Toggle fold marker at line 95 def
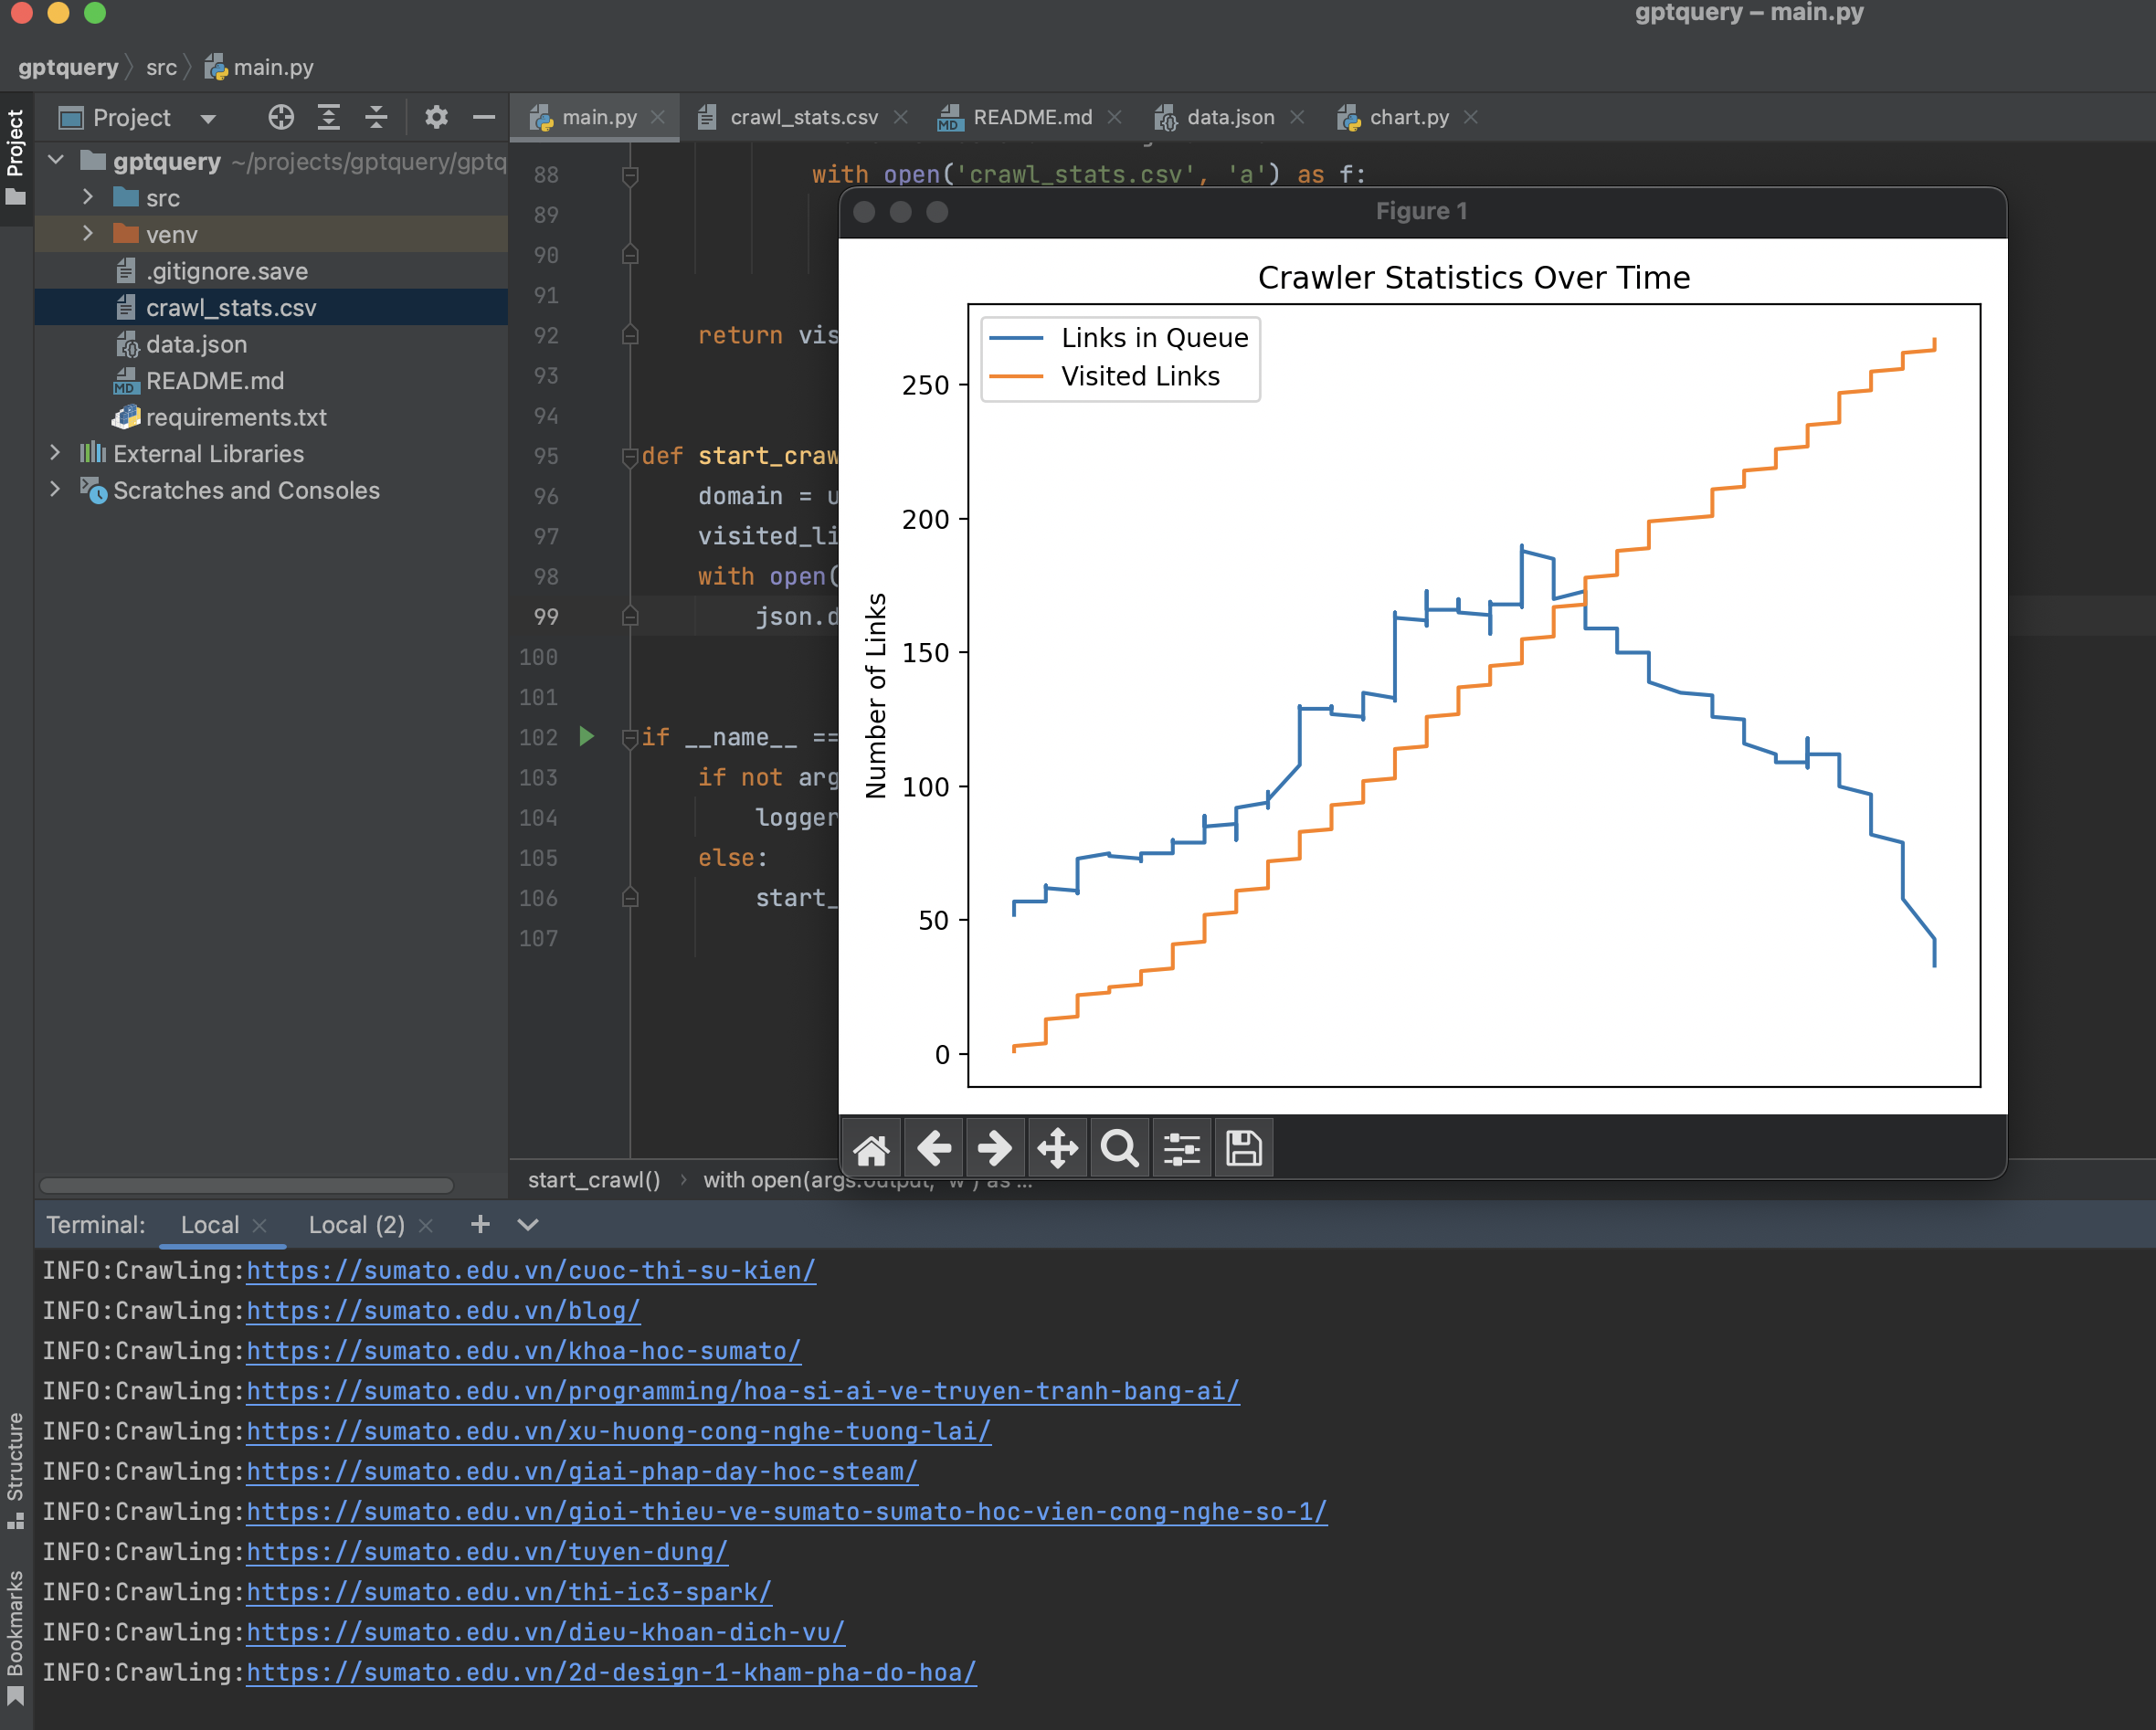Viewport: 2156px width, 1730px height. 630,457
